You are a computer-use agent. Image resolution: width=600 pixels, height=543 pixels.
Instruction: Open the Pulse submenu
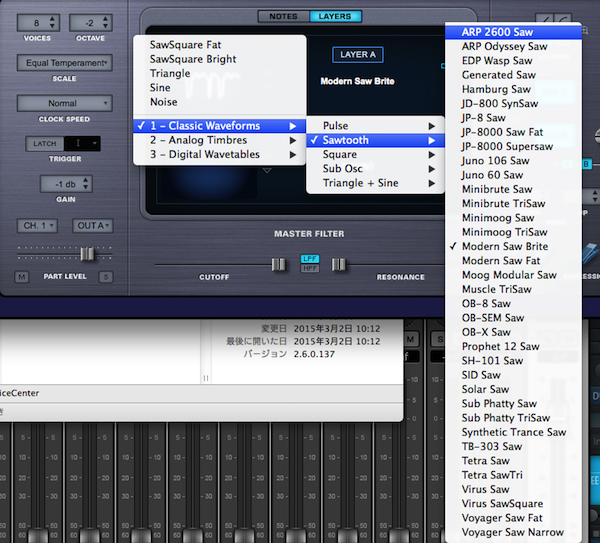(x=375, y=126)
